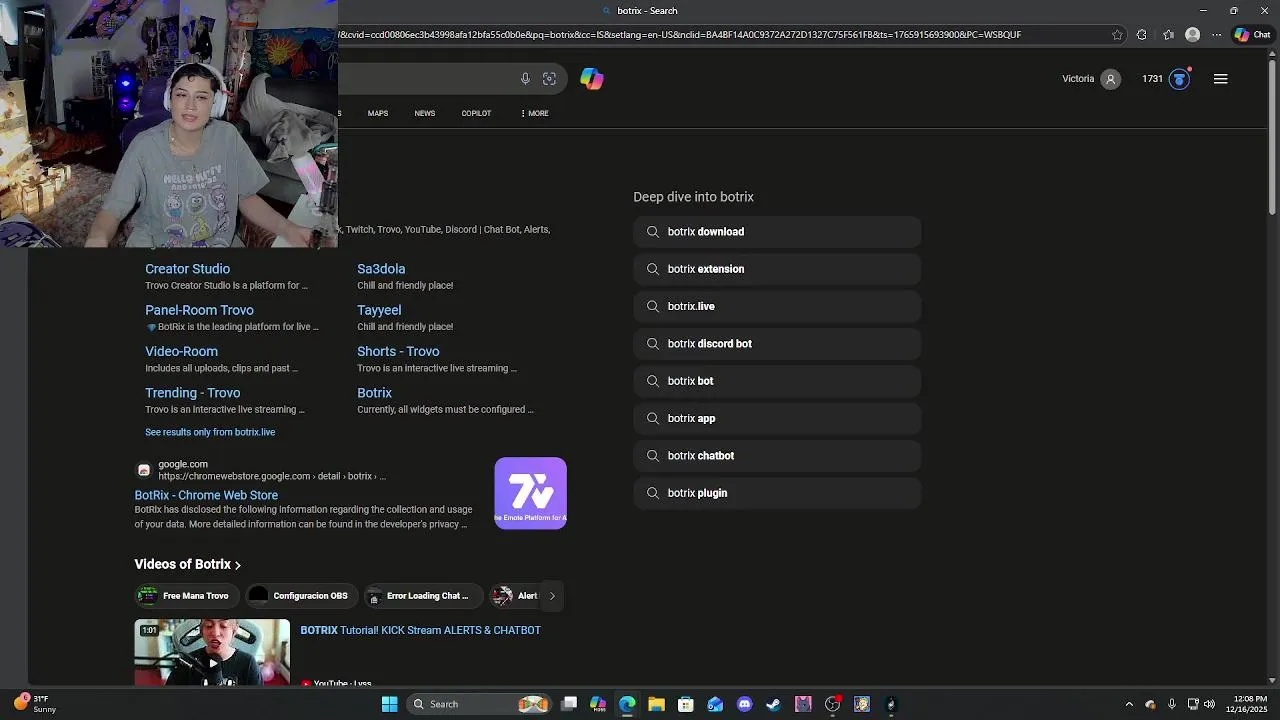
Task: Open volume control in system tray
Action: click(1209, 704)
